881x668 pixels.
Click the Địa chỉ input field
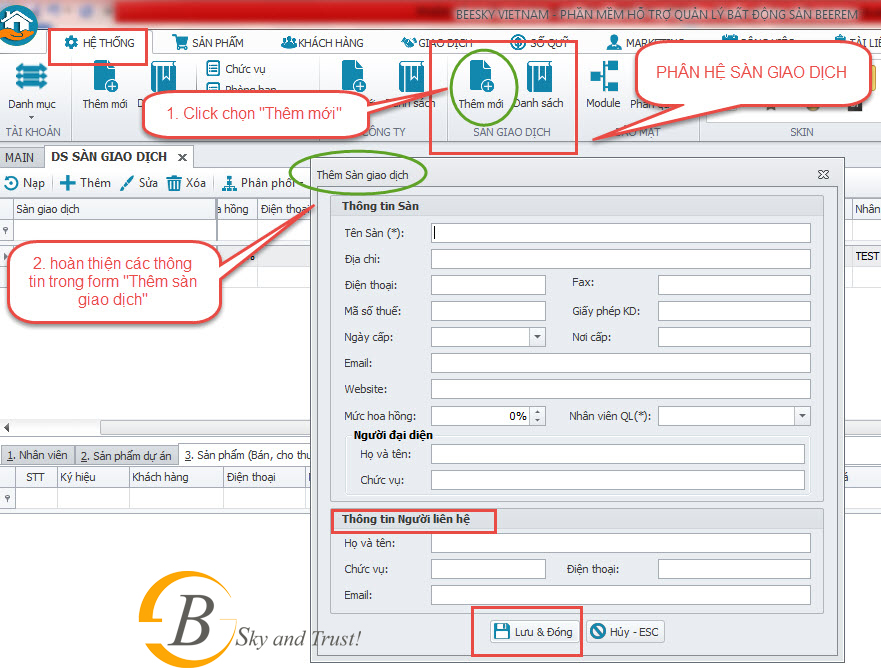click(x=620, y=259)
